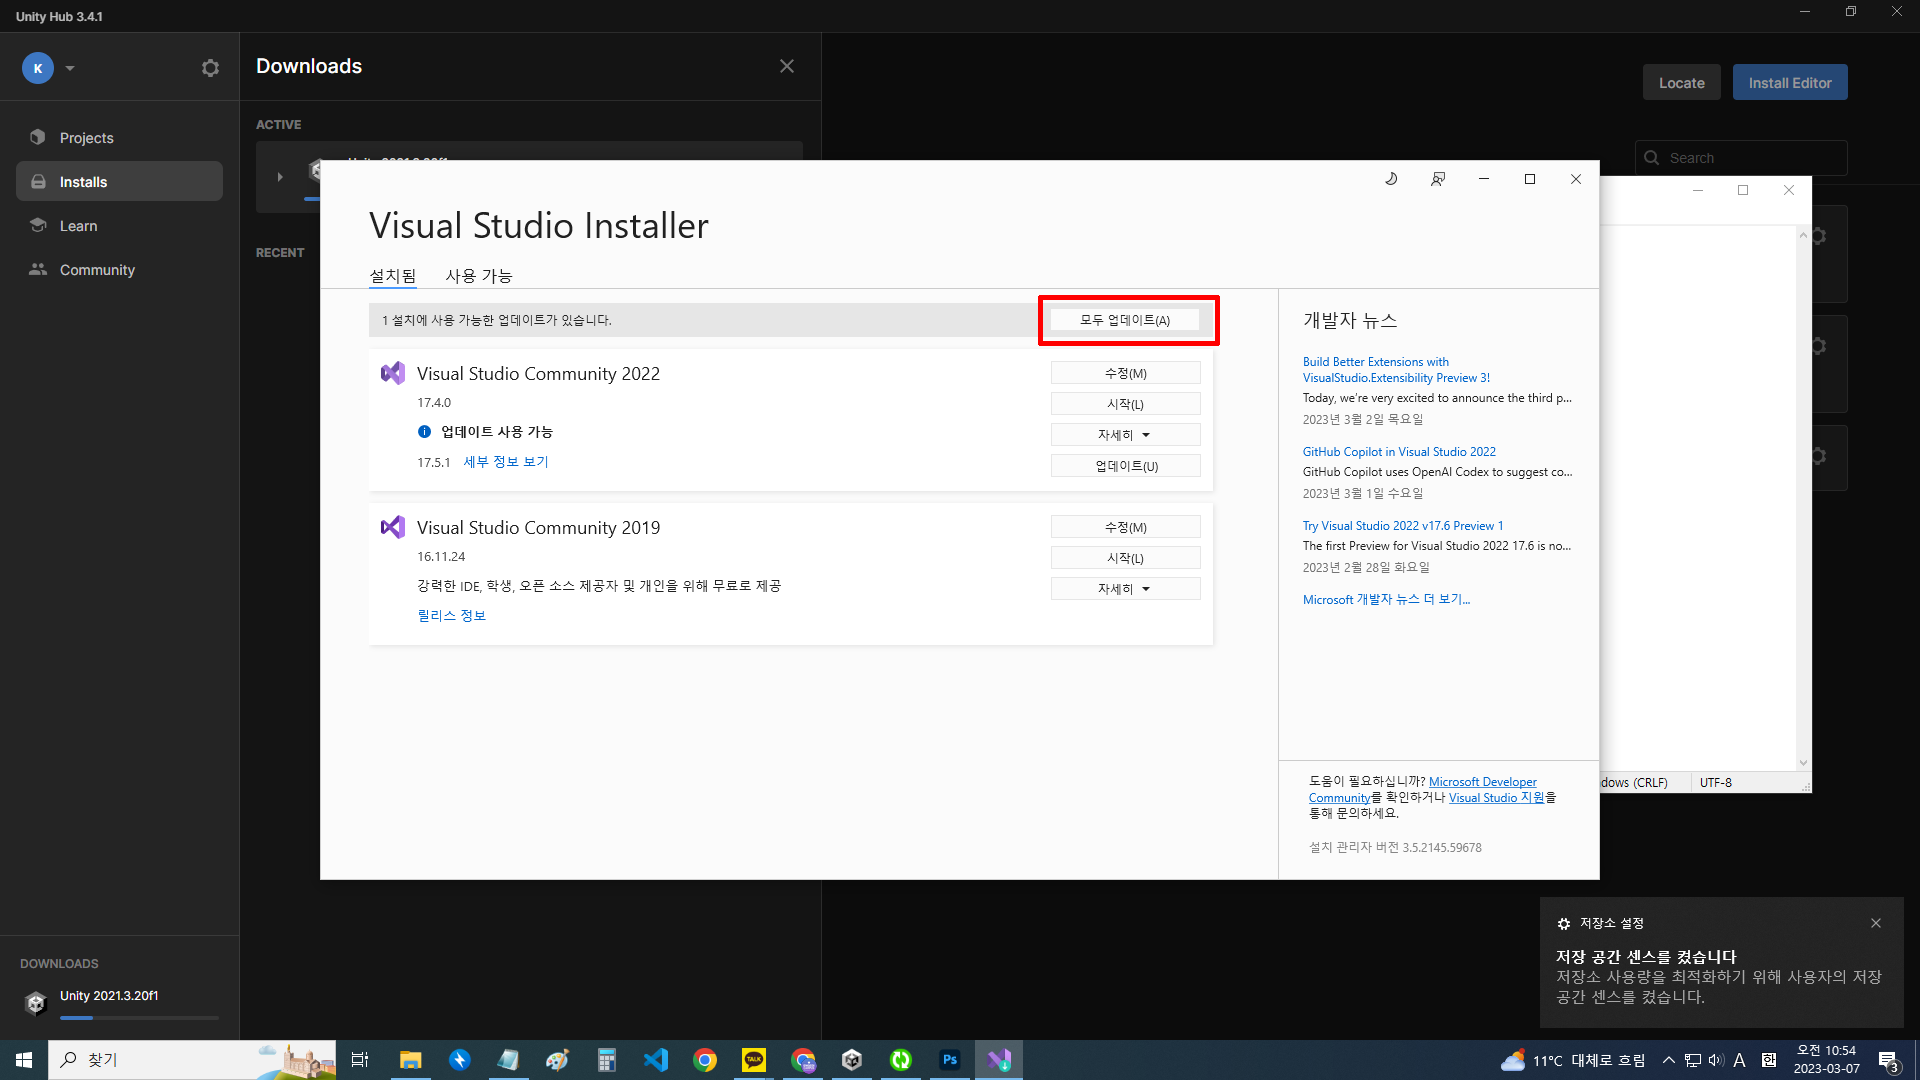Screen dimensions: 1920x1080
Task: Show hidden system tray icons chevron
Action: click(1668, 1060)
